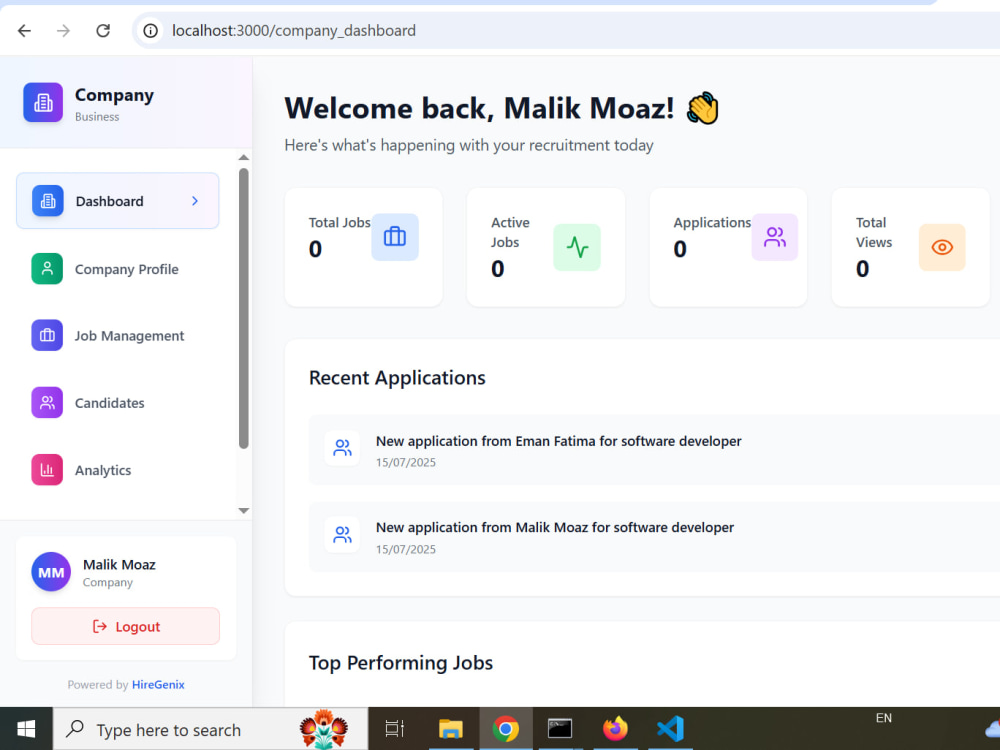1000x750 pixels.
Task: Click the Applications people icon
Action: click(x=775, y=237)
